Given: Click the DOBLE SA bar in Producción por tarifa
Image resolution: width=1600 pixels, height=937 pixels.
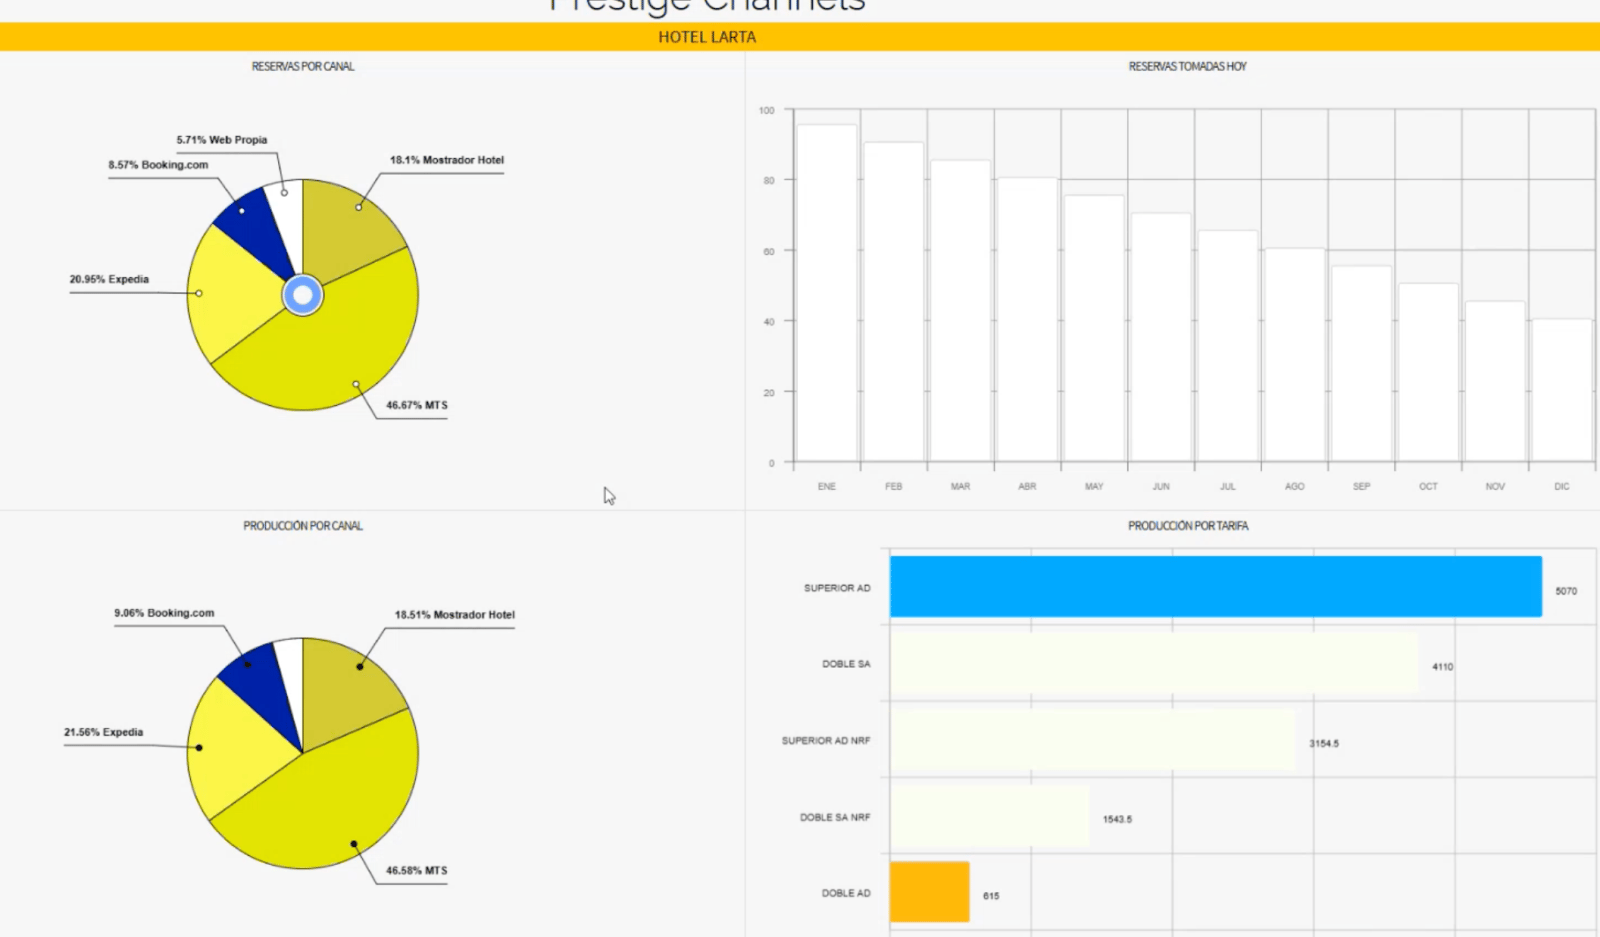Looking at the screenshot, I should (1154, 663).
